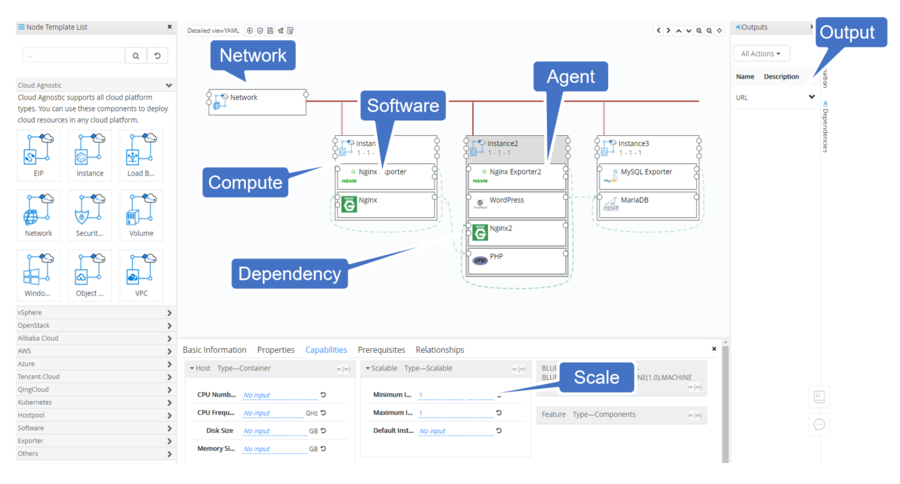Click the refresh template list button
Image resolution: width=900 pixels, height=484 pixels.
click(157, 56)
